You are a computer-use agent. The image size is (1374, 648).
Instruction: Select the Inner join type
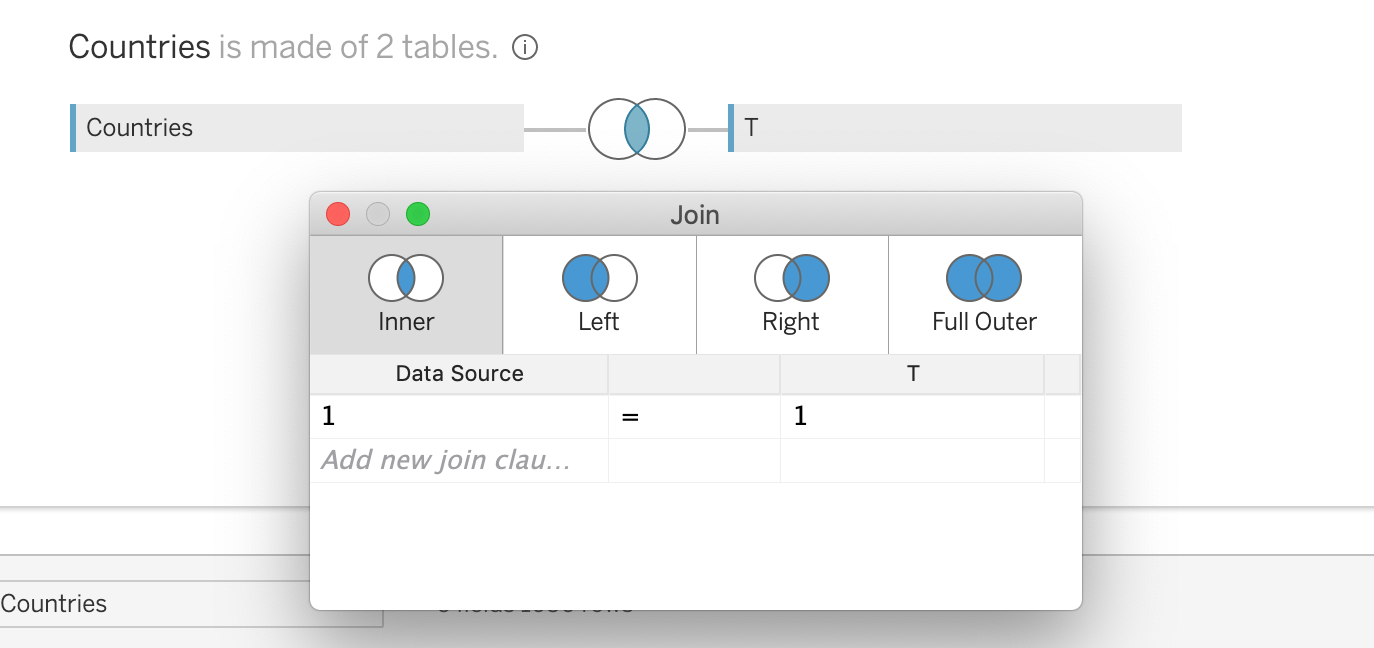click(x=406, y=295)
